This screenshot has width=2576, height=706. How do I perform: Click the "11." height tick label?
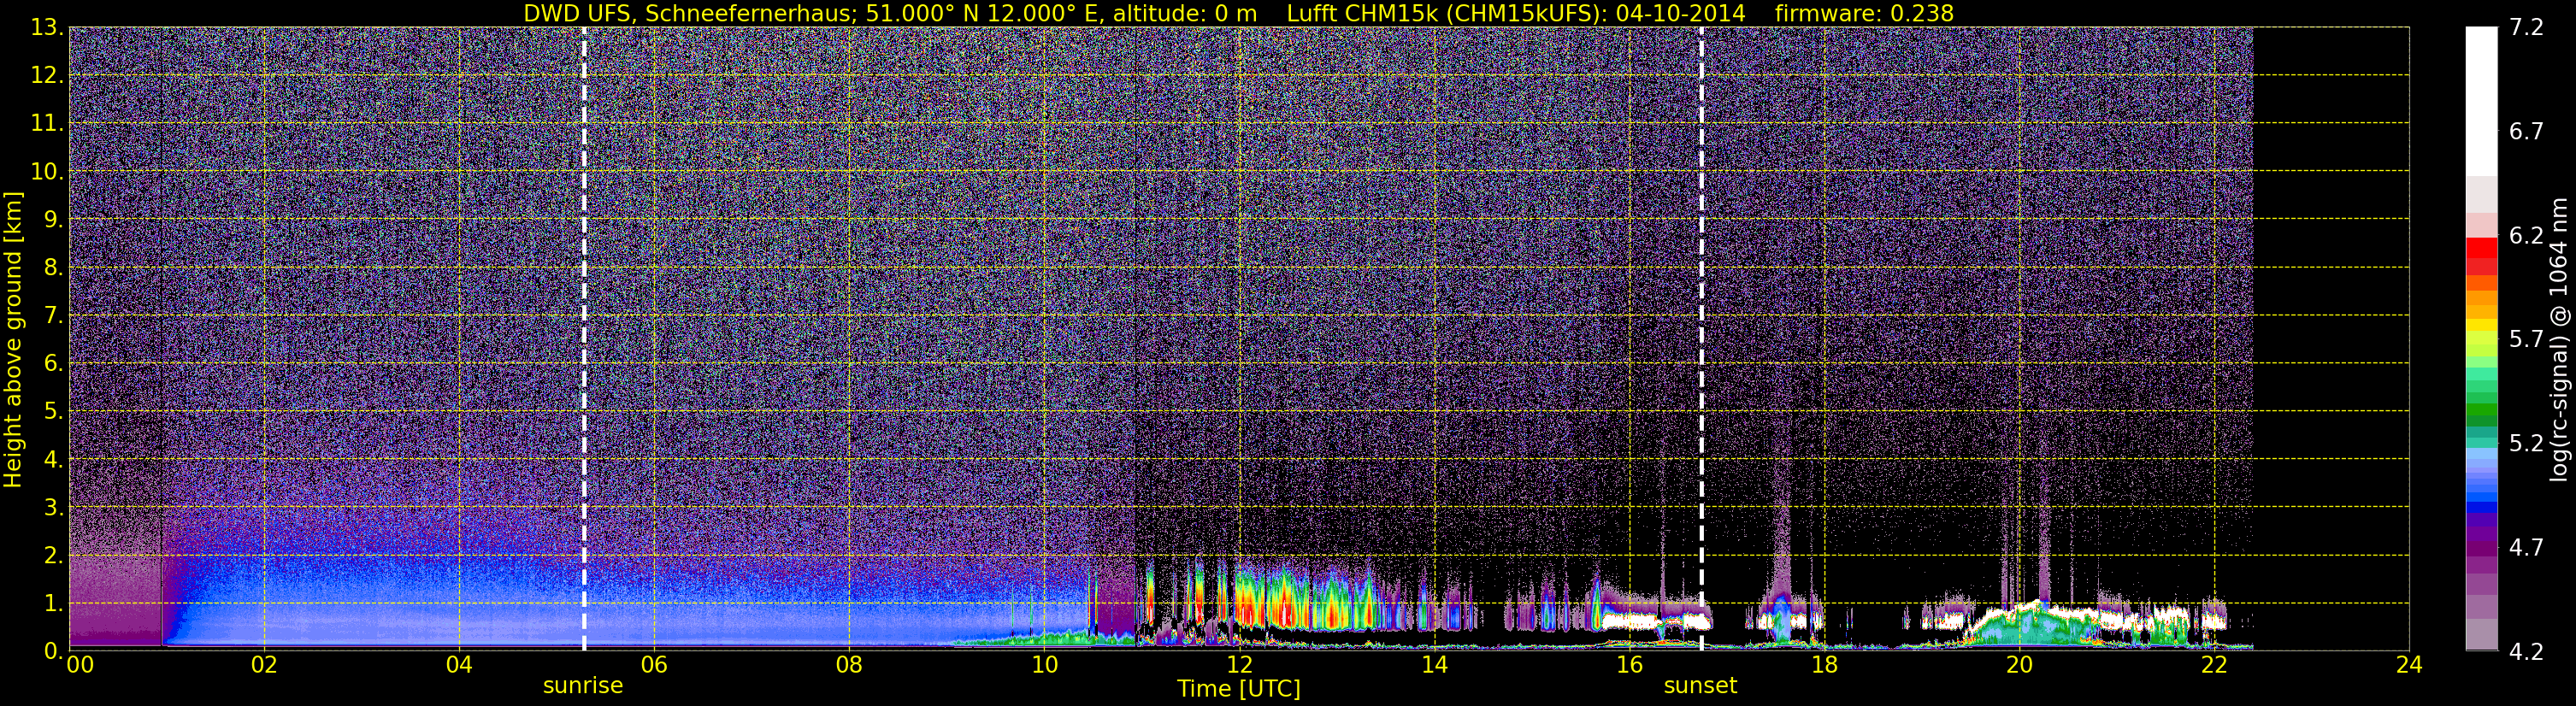tap(46, 124)
